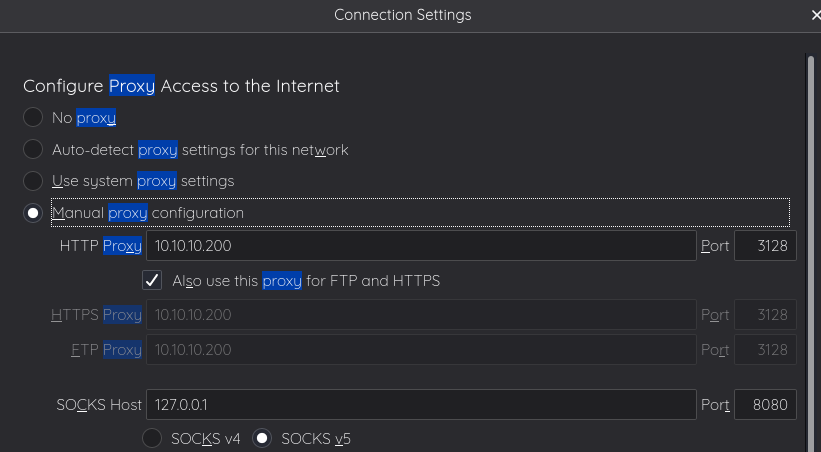Click the SOCKS Host label text
The width and height of the screenshot is (821, 452).
pos(99,405)
